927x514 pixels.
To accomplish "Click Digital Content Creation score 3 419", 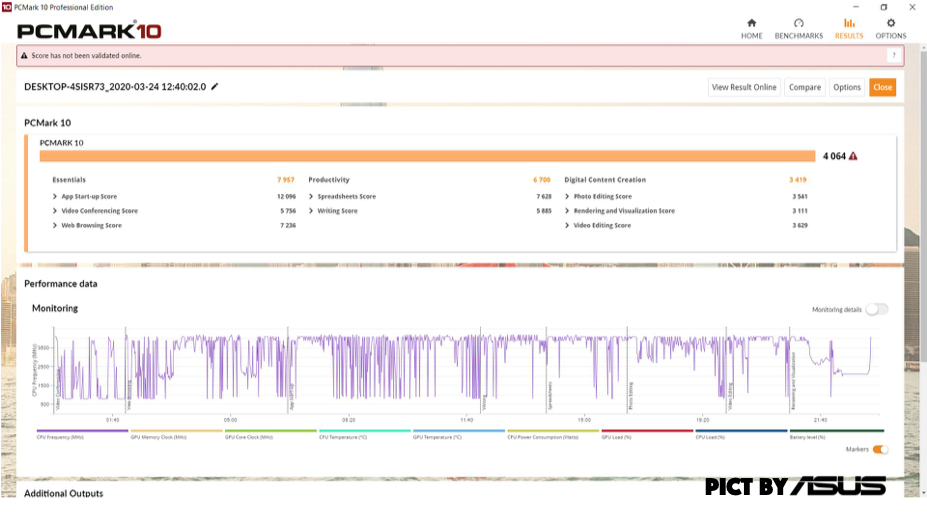I will [798, 180].
